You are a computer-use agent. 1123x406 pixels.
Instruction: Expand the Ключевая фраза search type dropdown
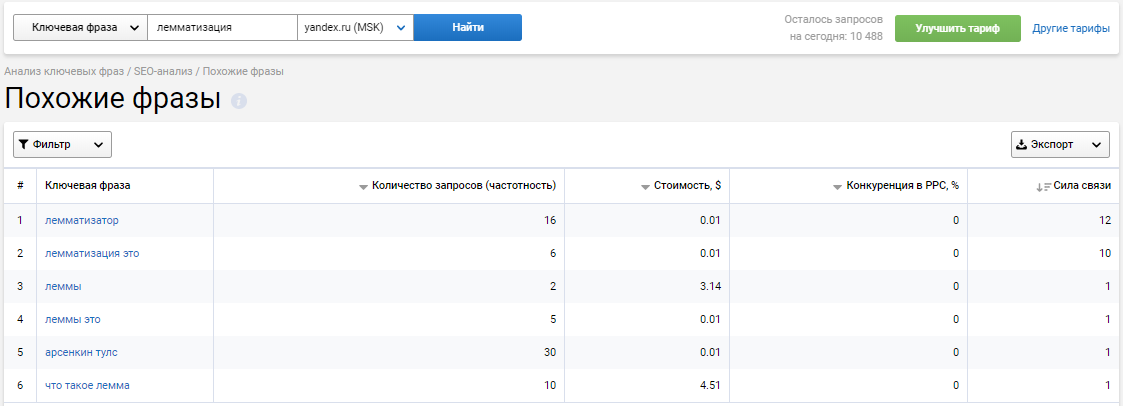80,28
